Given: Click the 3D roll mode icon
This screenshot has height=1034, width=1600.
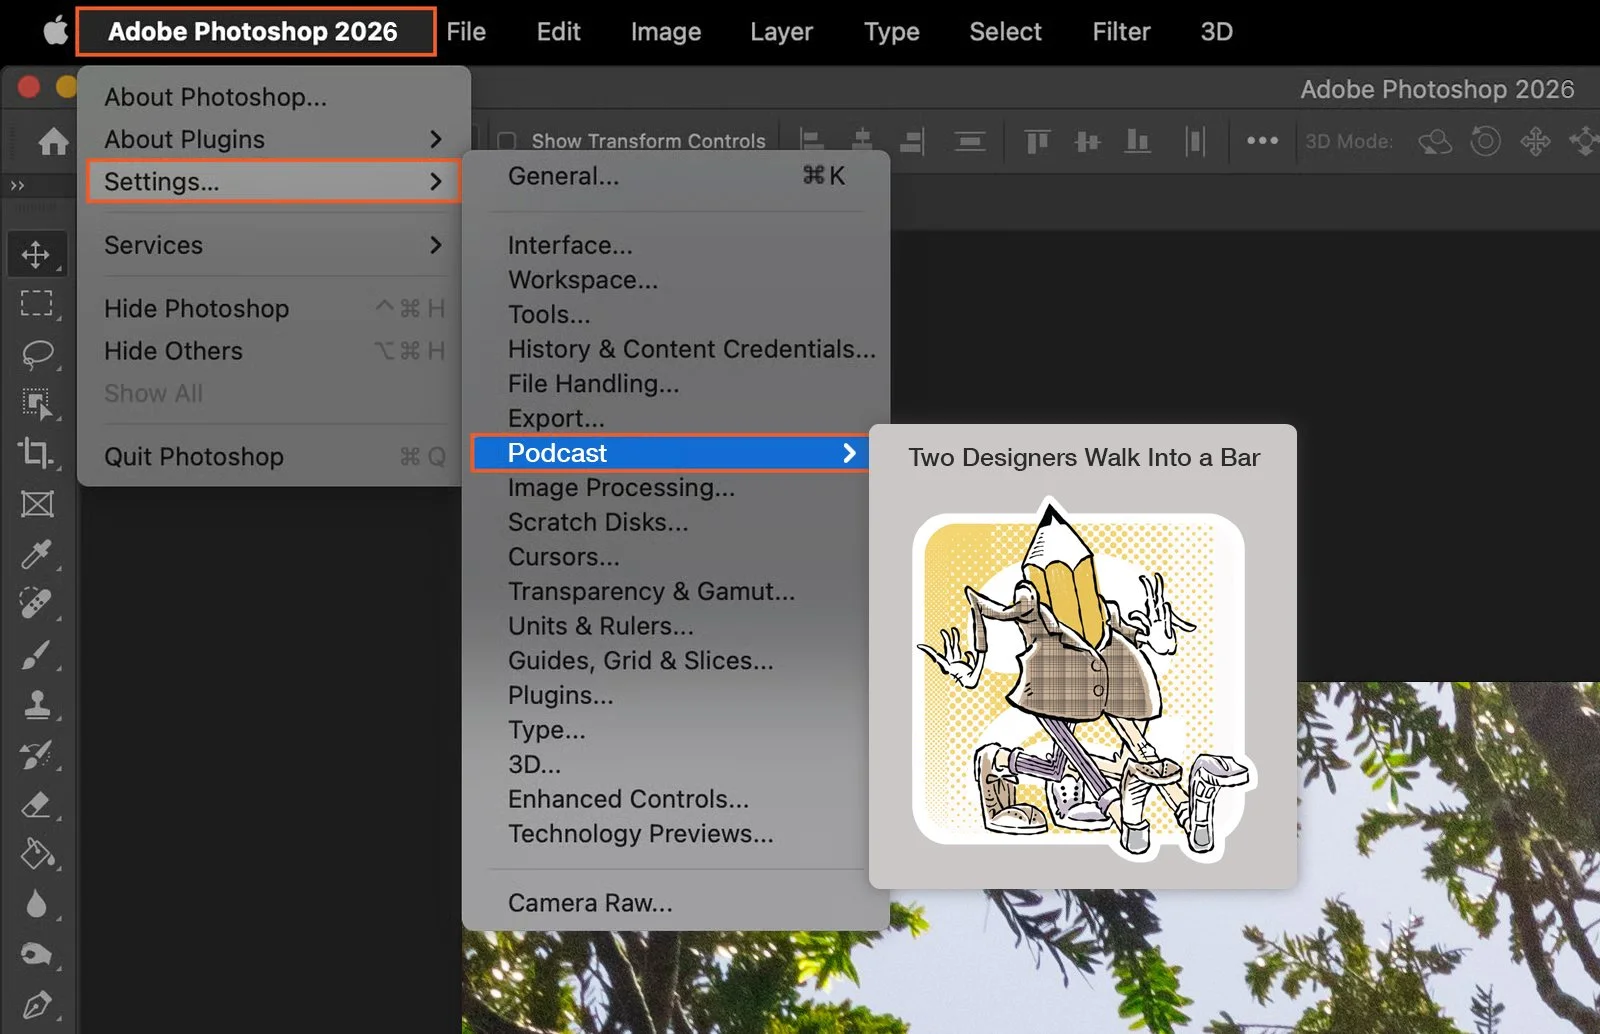Looking at the screenshot, I should point(1485,141).
